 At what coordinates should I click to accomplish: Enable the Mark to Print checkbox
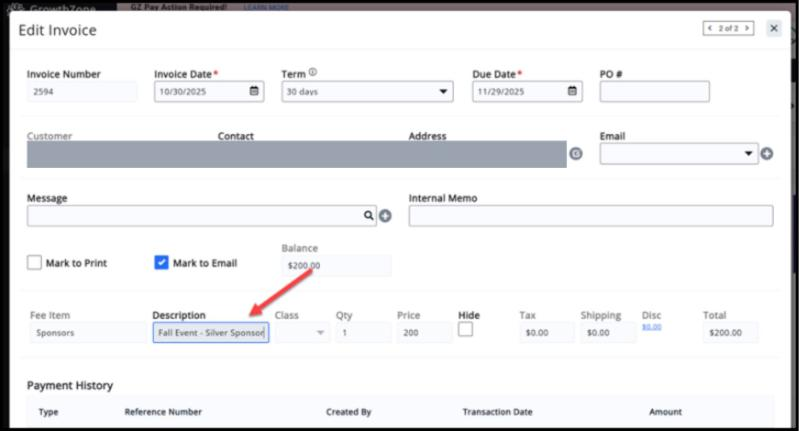pos(34,262)
